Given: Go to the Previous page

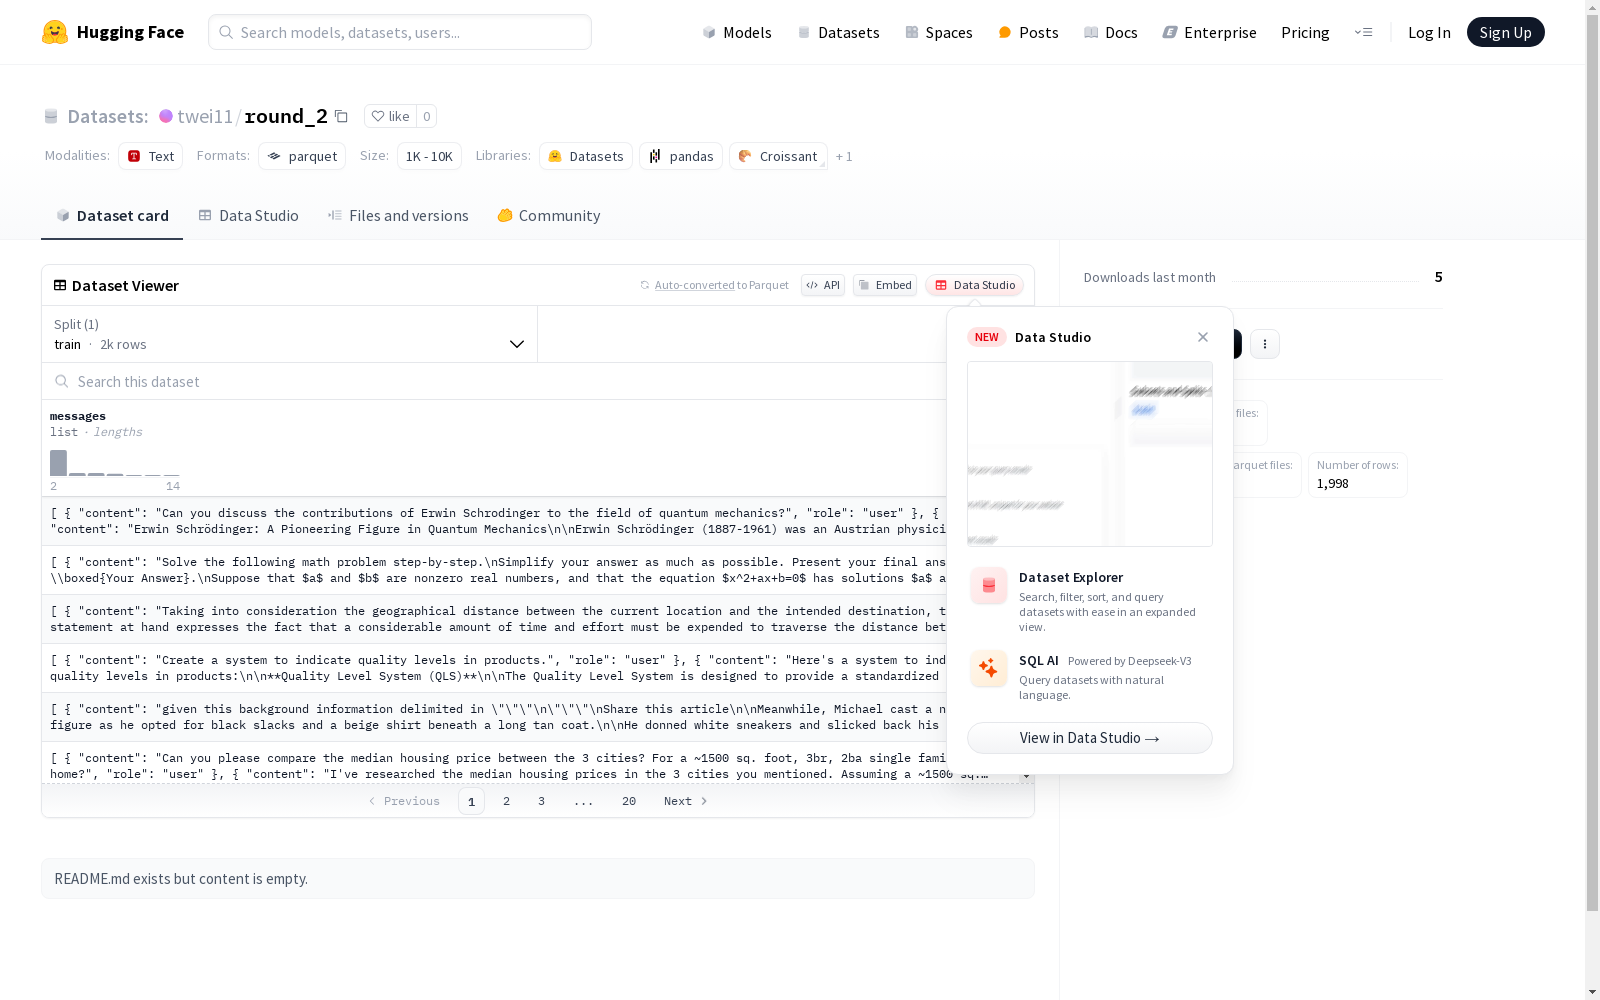Looking at the screenshot, I should click(404, 801).
